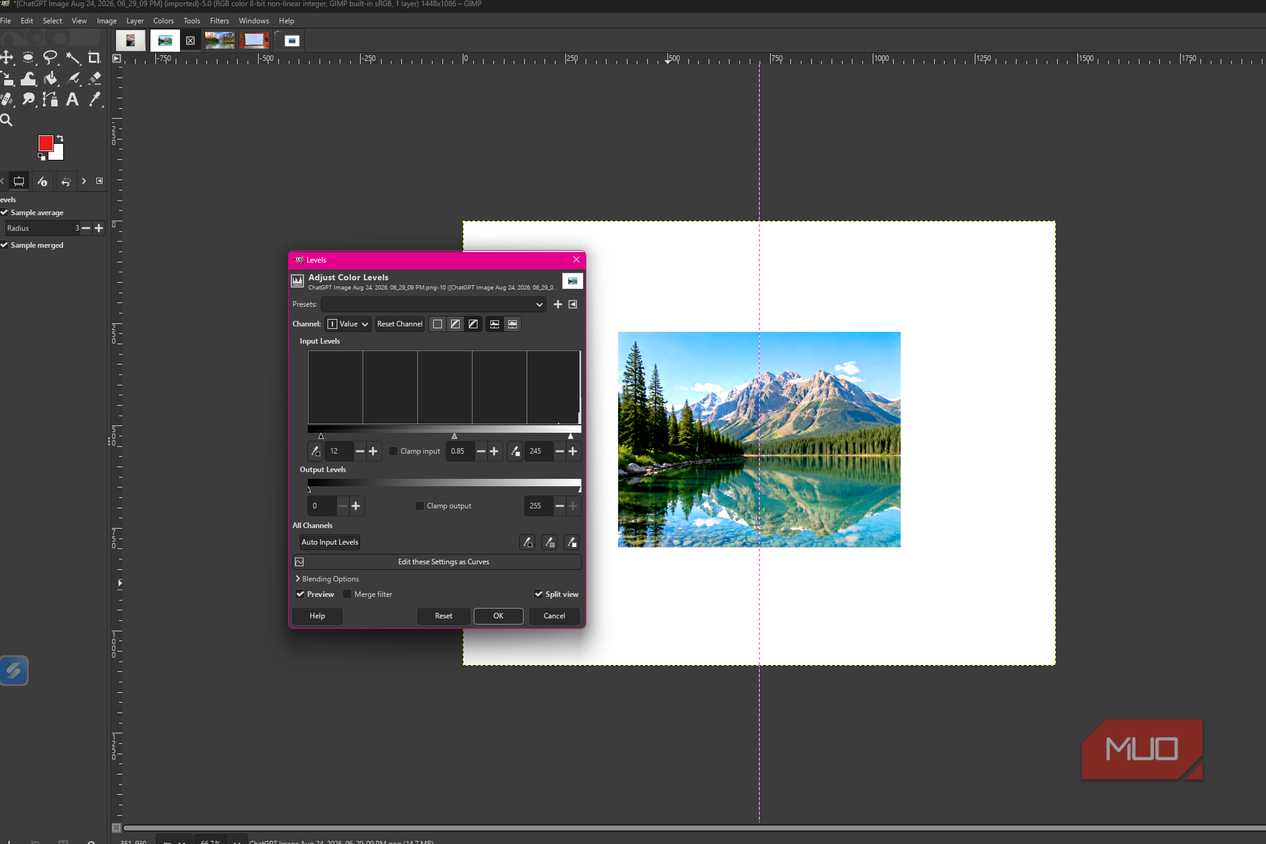1266x844 pixels.
Task: Open the Colors menu
Action: point(163,20)
